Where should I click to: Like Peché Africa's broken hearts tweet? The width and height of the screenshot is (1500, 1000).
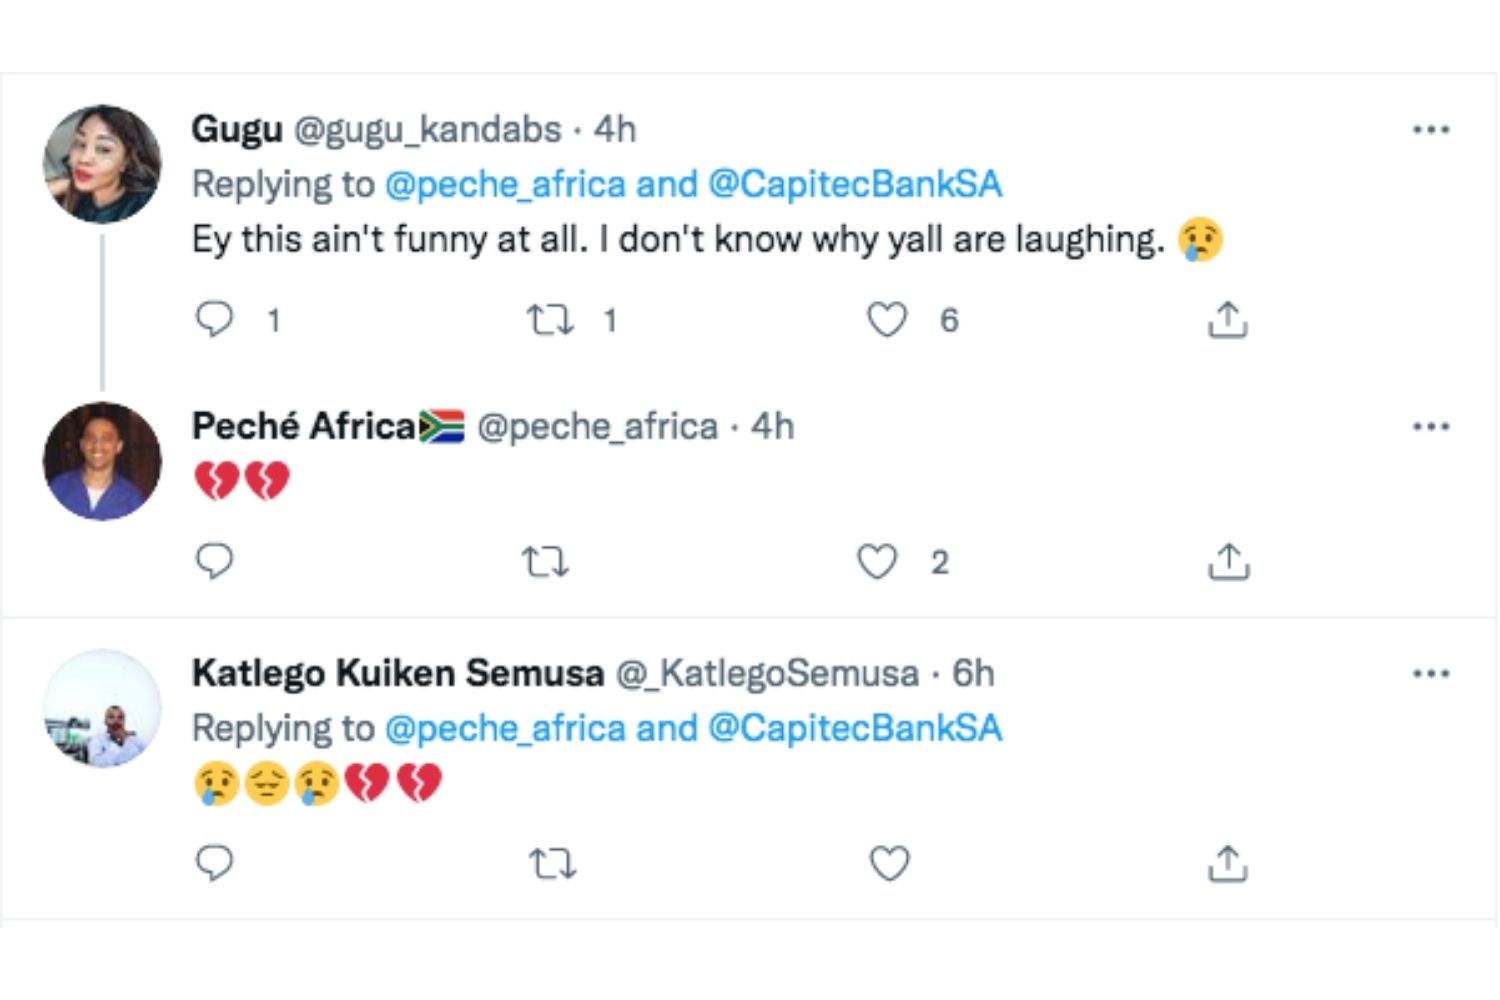[x=878, y=562]
